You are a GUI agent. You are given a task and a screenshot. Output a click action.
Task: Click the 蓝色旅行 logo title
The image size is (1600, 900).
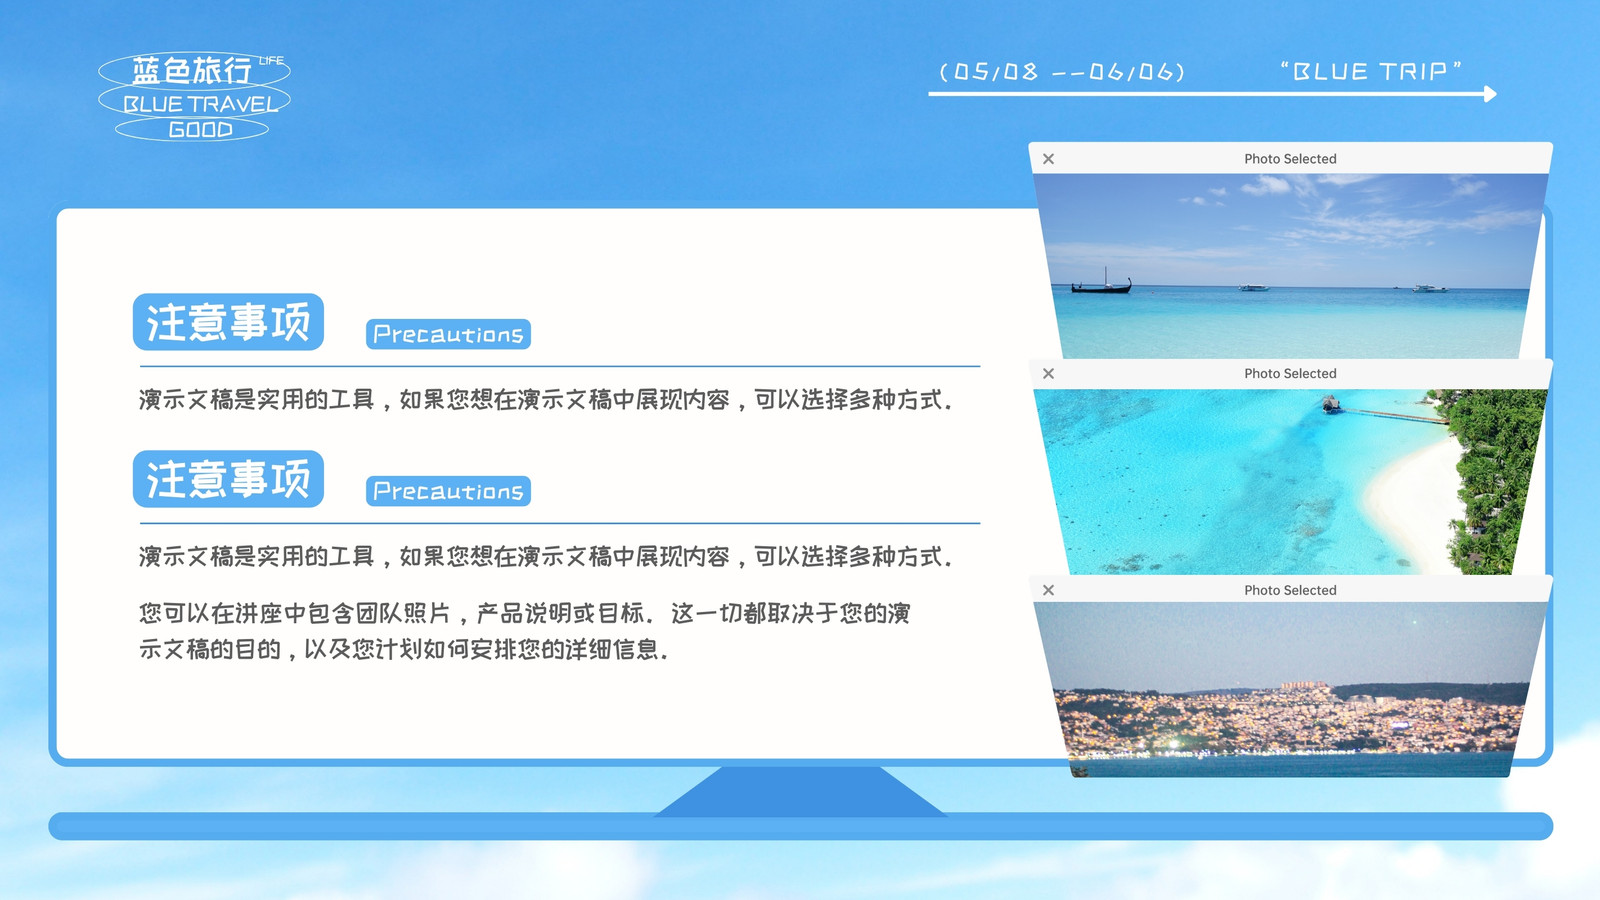click(192, 70)
